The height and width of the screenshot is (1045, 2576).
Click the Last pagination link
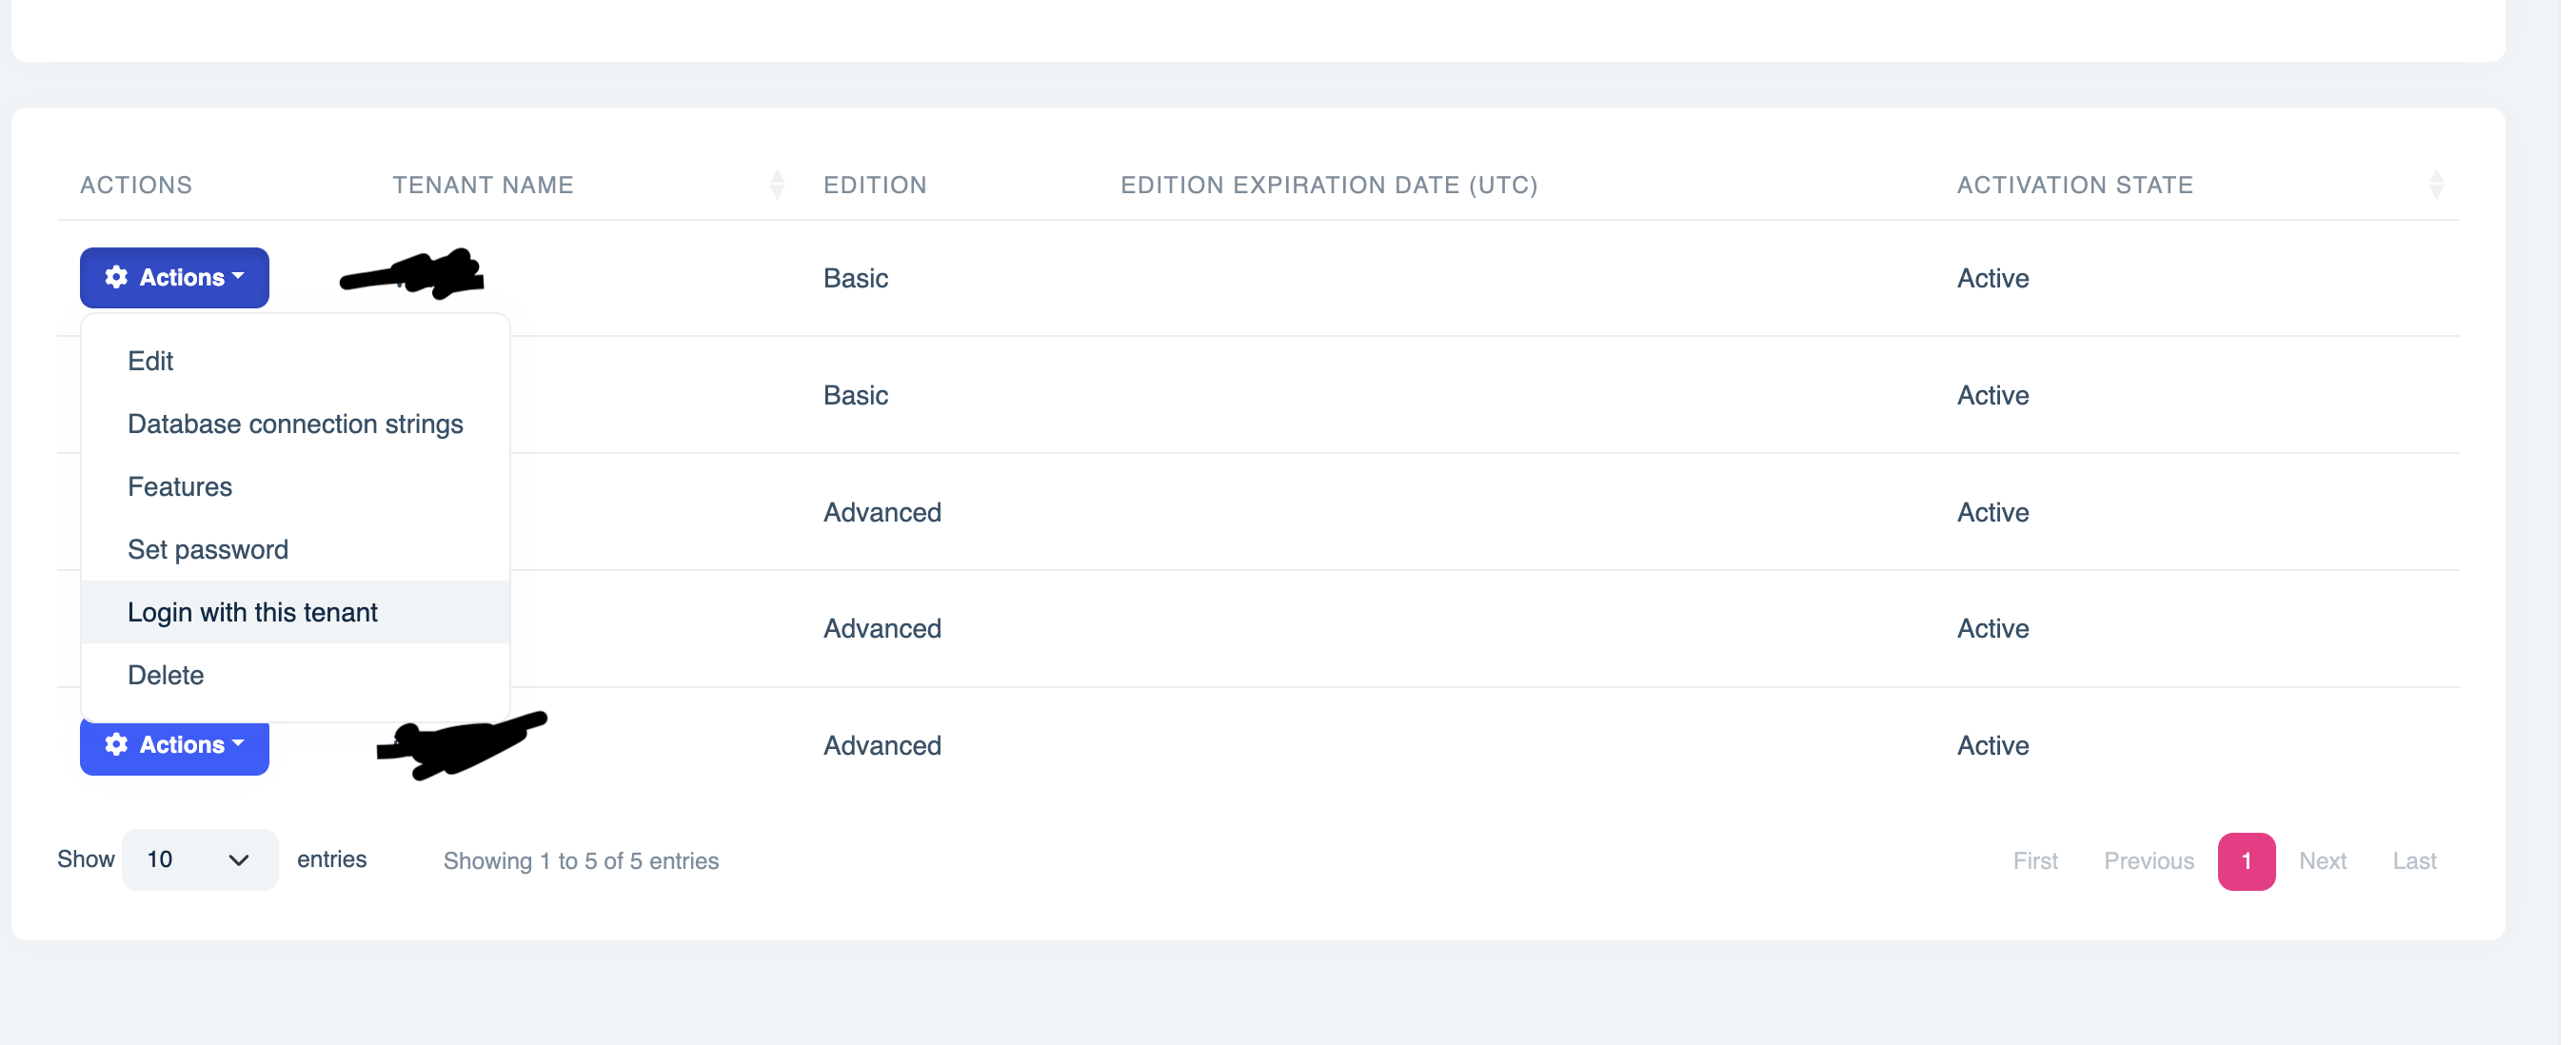pyautogui.click(x=2414, y=861)
